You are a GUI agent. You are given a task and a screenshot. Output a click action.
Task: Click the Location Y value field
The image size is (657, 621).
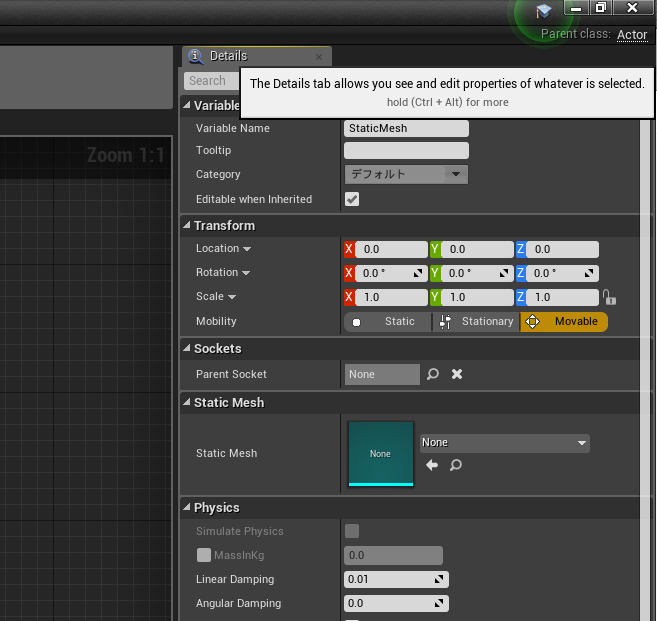point(477,249)
